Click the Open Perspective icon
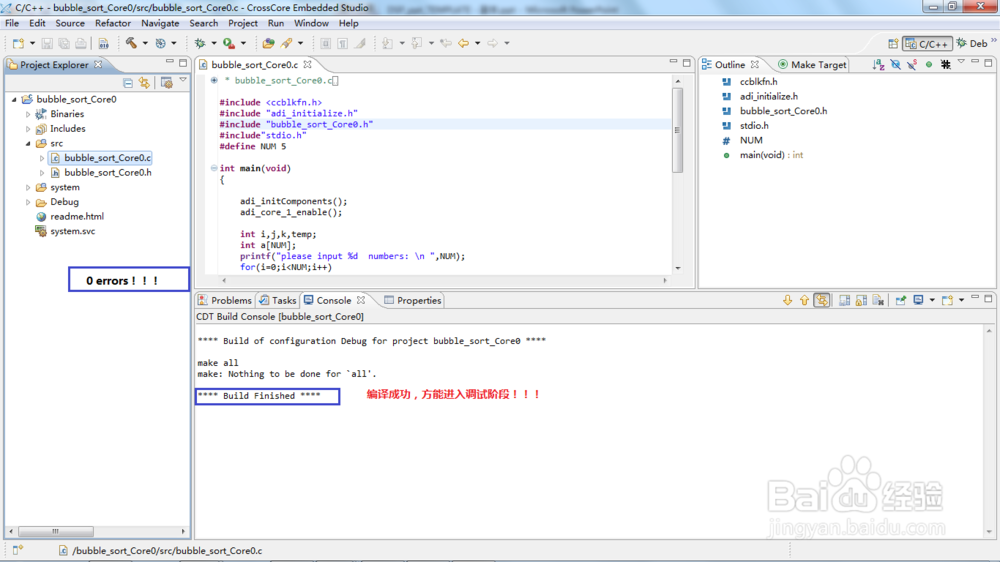1000x562 pixels. point(893,43)
